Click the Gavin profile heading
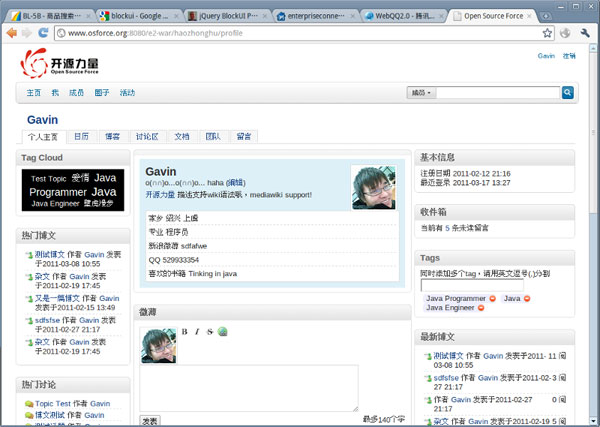Viewport: 600px width, 427px height. coord(42,120)
